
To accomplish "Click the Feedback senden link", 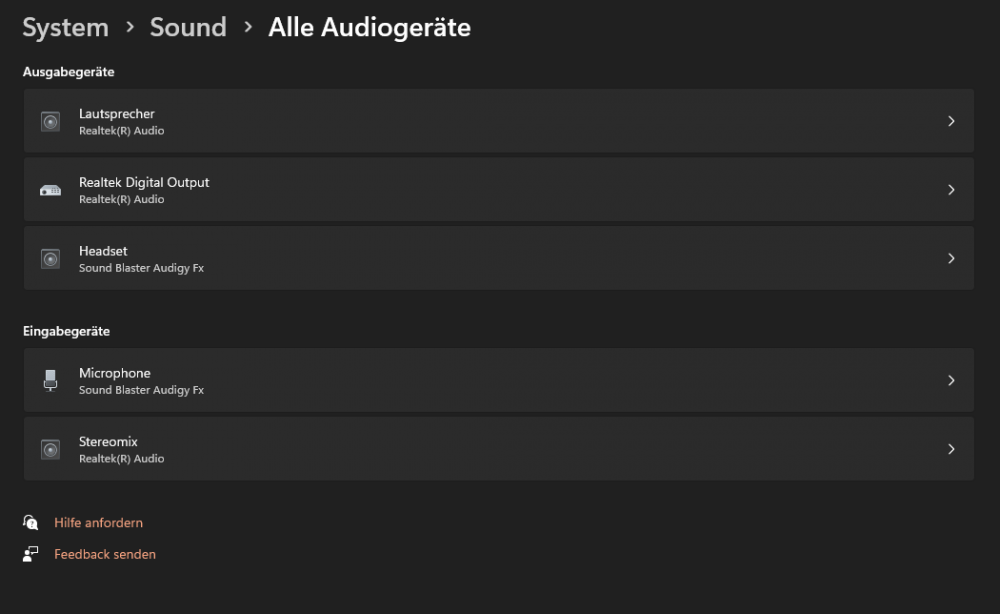I will coord(105,554).
